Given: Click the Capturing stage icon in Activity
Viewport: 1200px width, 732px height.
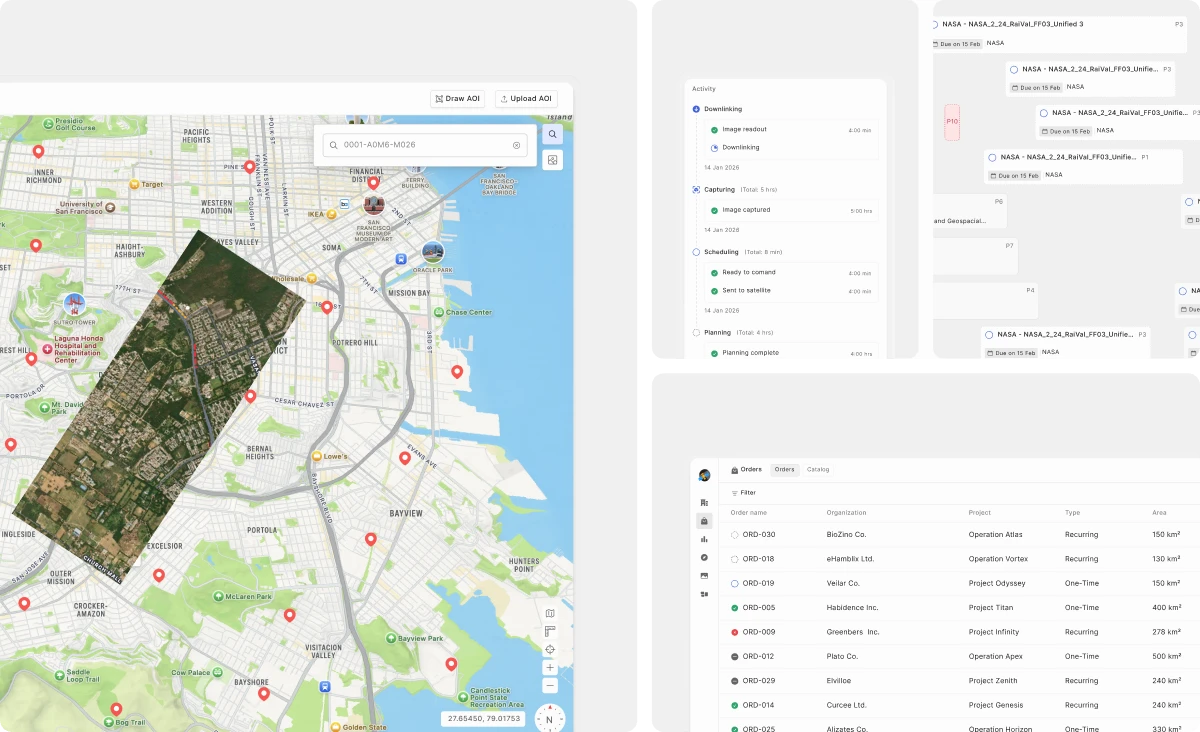Looking at the screenshot, I should coord(696,189).
